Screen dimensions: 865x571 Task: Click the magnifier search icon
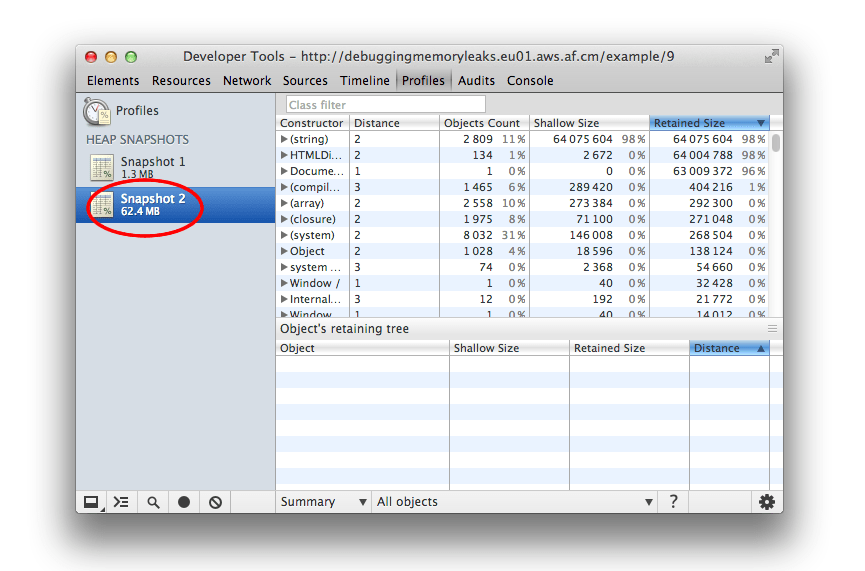tap(153, 502)
